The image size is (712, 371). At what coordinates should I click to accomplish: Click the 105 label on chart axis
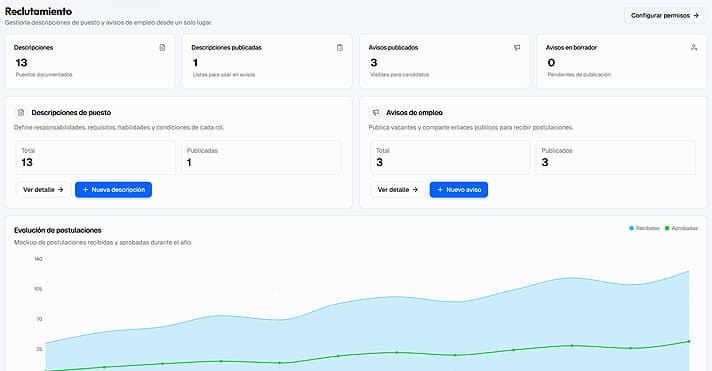(x=38, y=289)
